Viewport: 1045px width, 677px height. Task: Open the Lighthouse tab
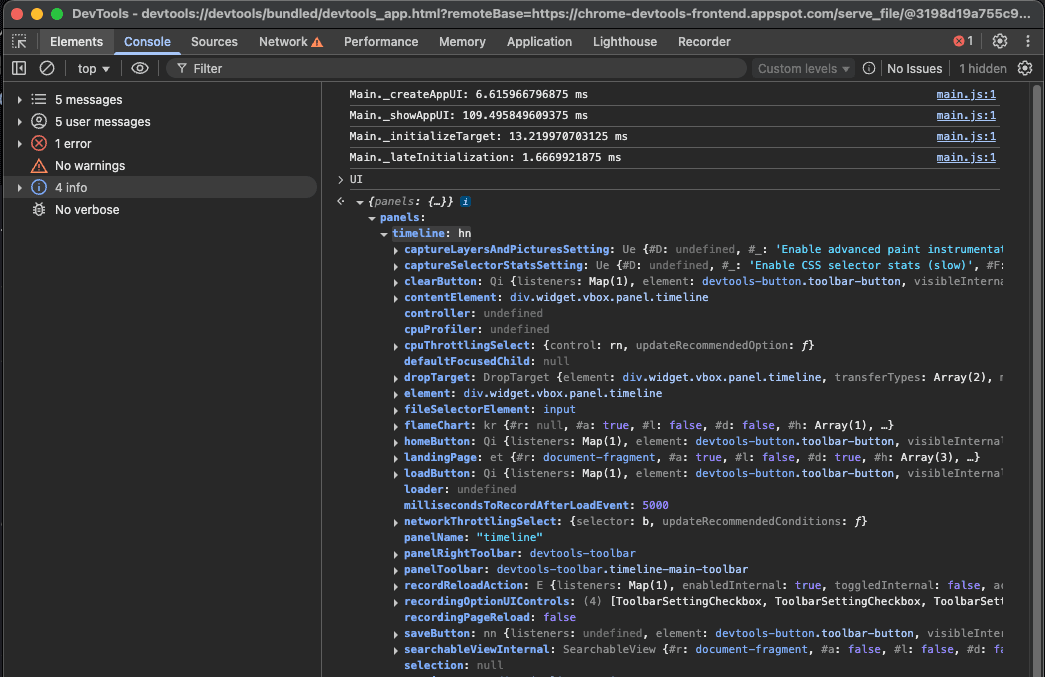[x=625, y=42]
